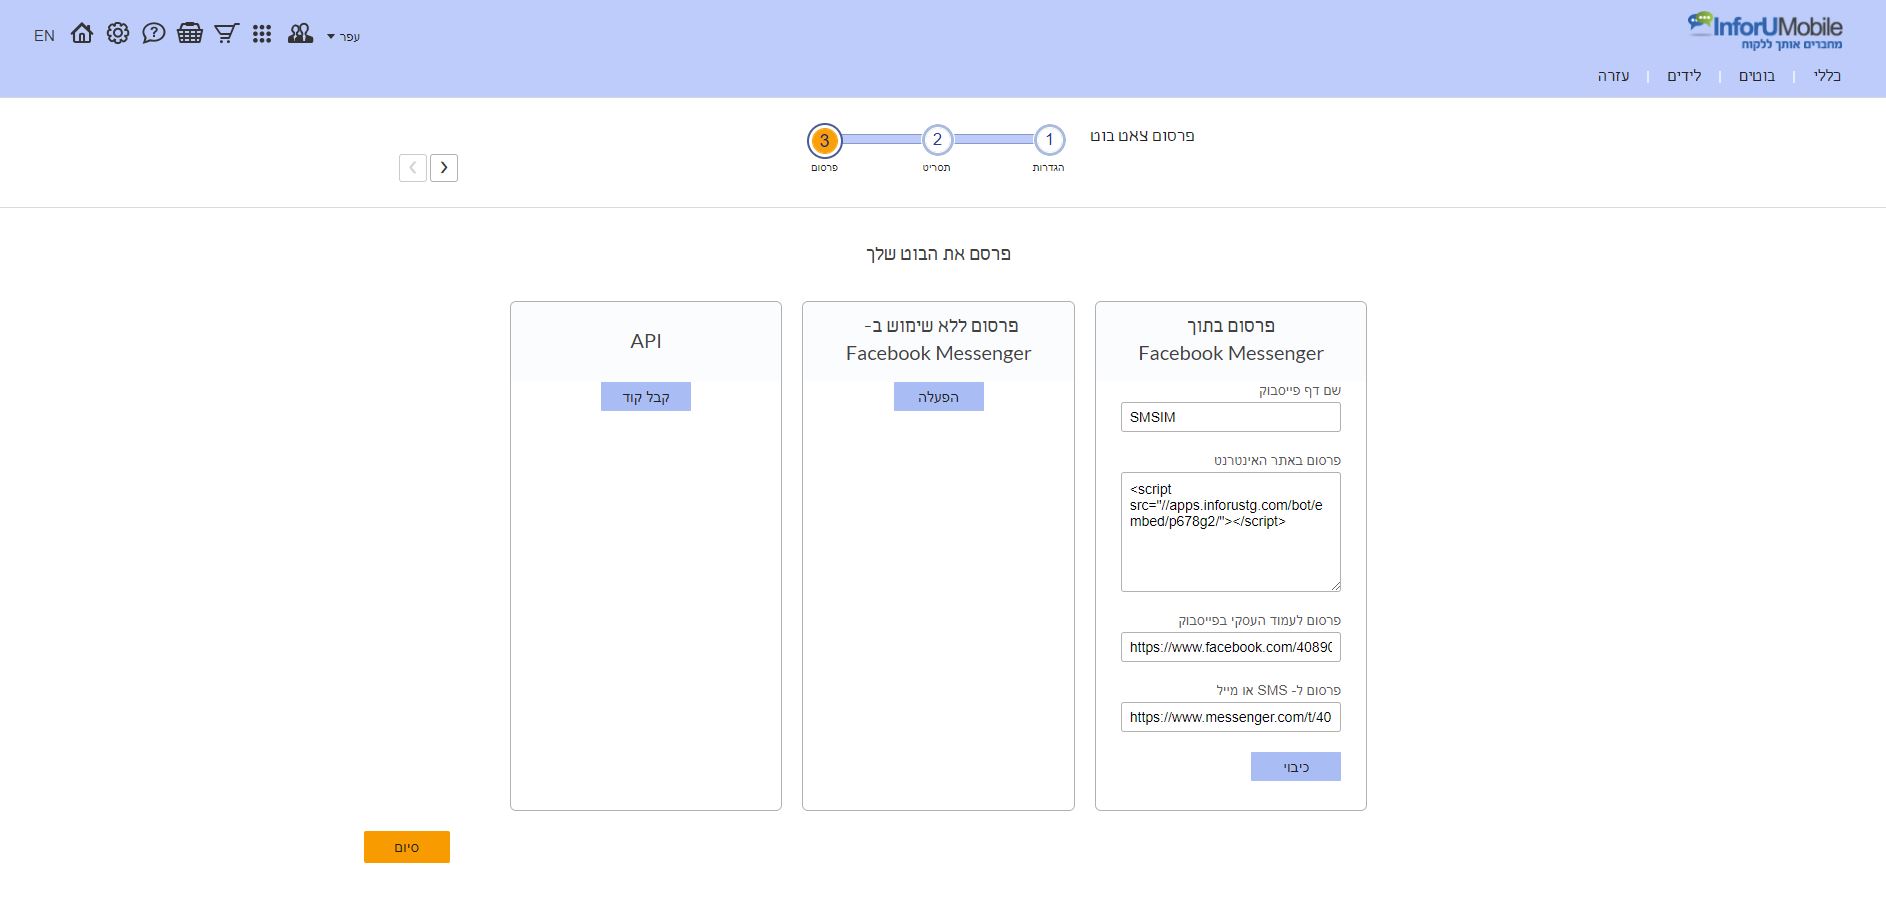
Task: Open the בוטים menu
Action: [1757, 76]
